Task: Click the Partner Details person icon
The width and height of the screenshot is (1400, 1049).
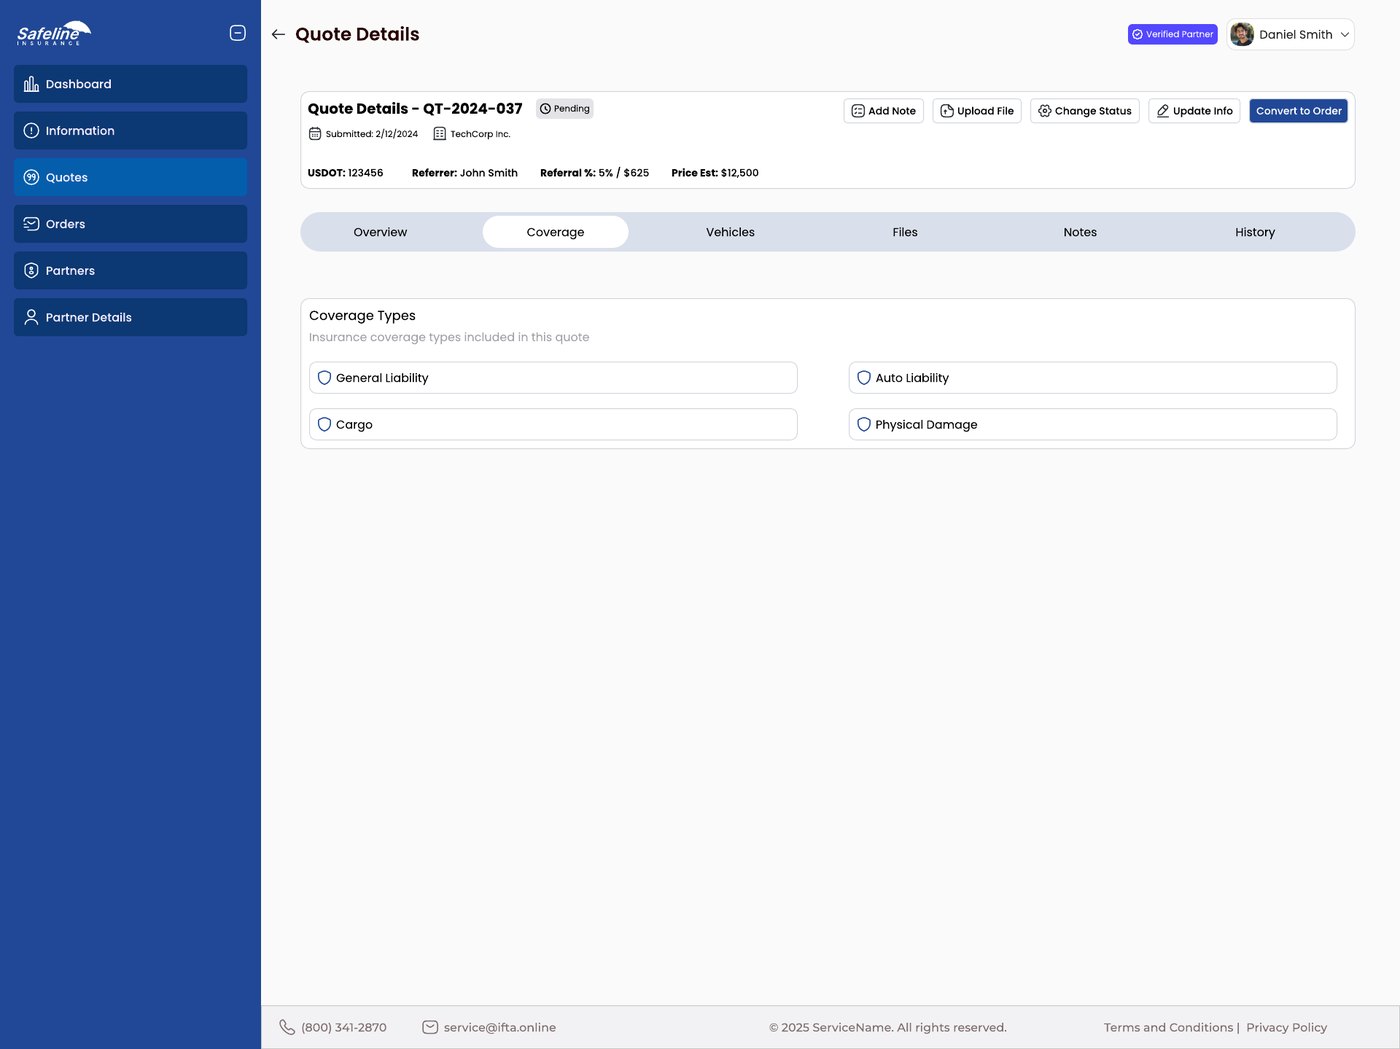Action: coord(31,317)
